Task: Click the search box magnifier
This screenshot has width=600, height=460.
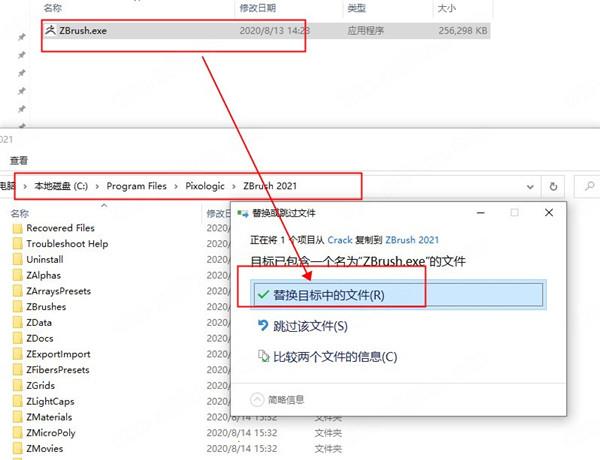Action: [589, 186]
